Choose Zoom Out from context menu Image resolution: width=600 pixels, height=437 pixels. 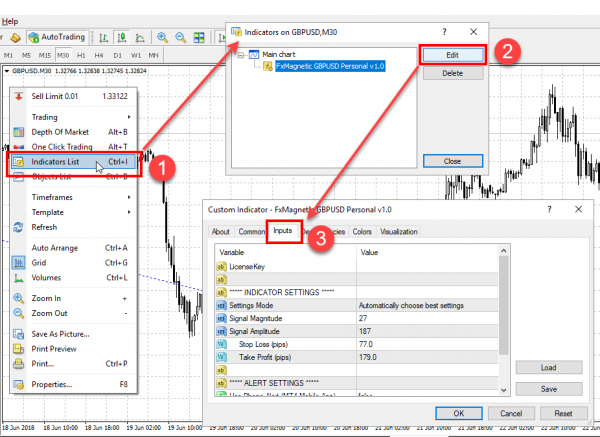(x=73, y=313)
